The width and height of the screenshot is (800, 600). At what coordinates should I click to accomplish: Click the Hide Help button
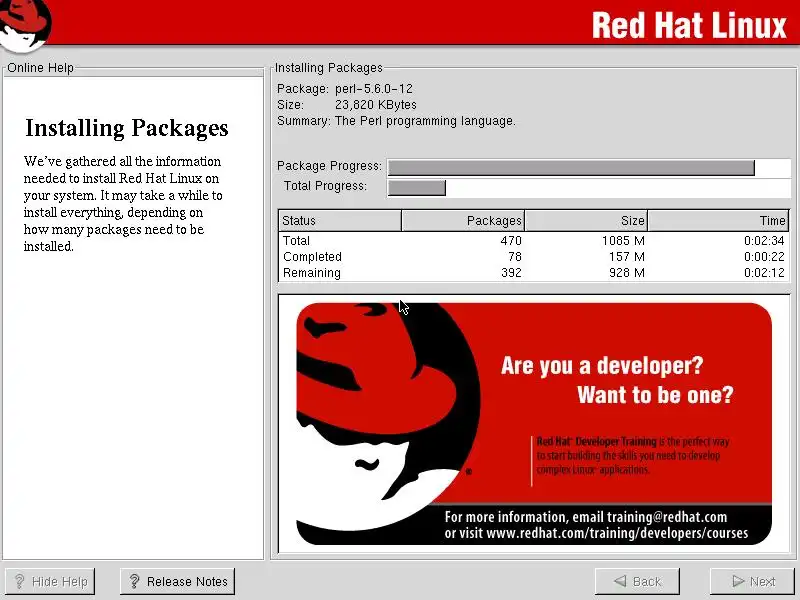(x=49, y=581)
